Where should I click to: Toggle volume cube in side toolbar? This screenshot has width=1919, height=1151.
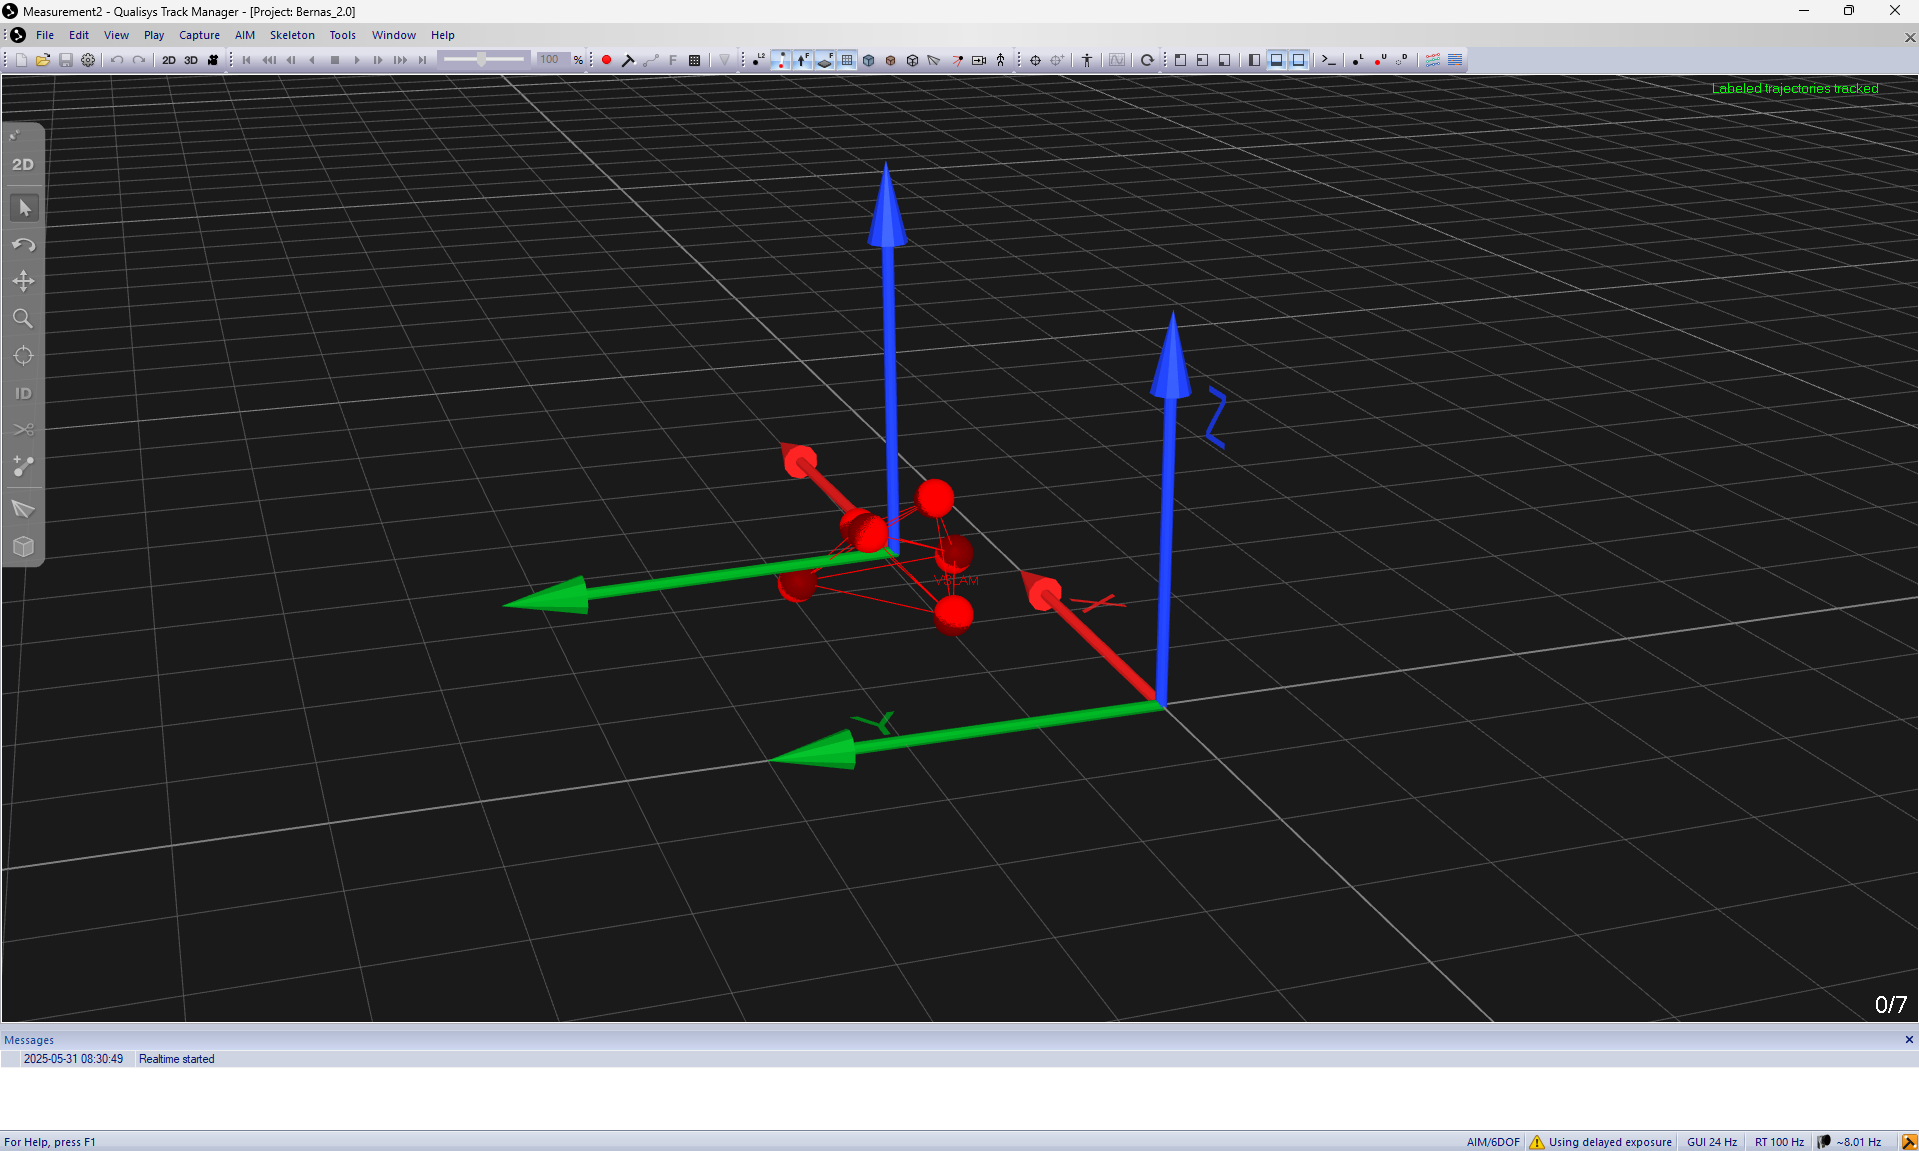tap(24, 547)
